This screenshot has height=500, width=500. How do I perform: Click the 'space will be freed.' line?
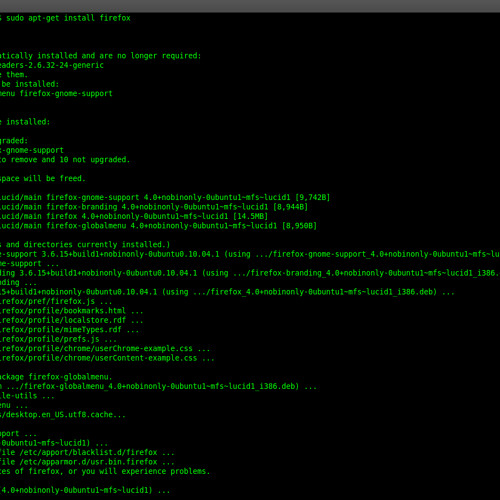[43, 178]
